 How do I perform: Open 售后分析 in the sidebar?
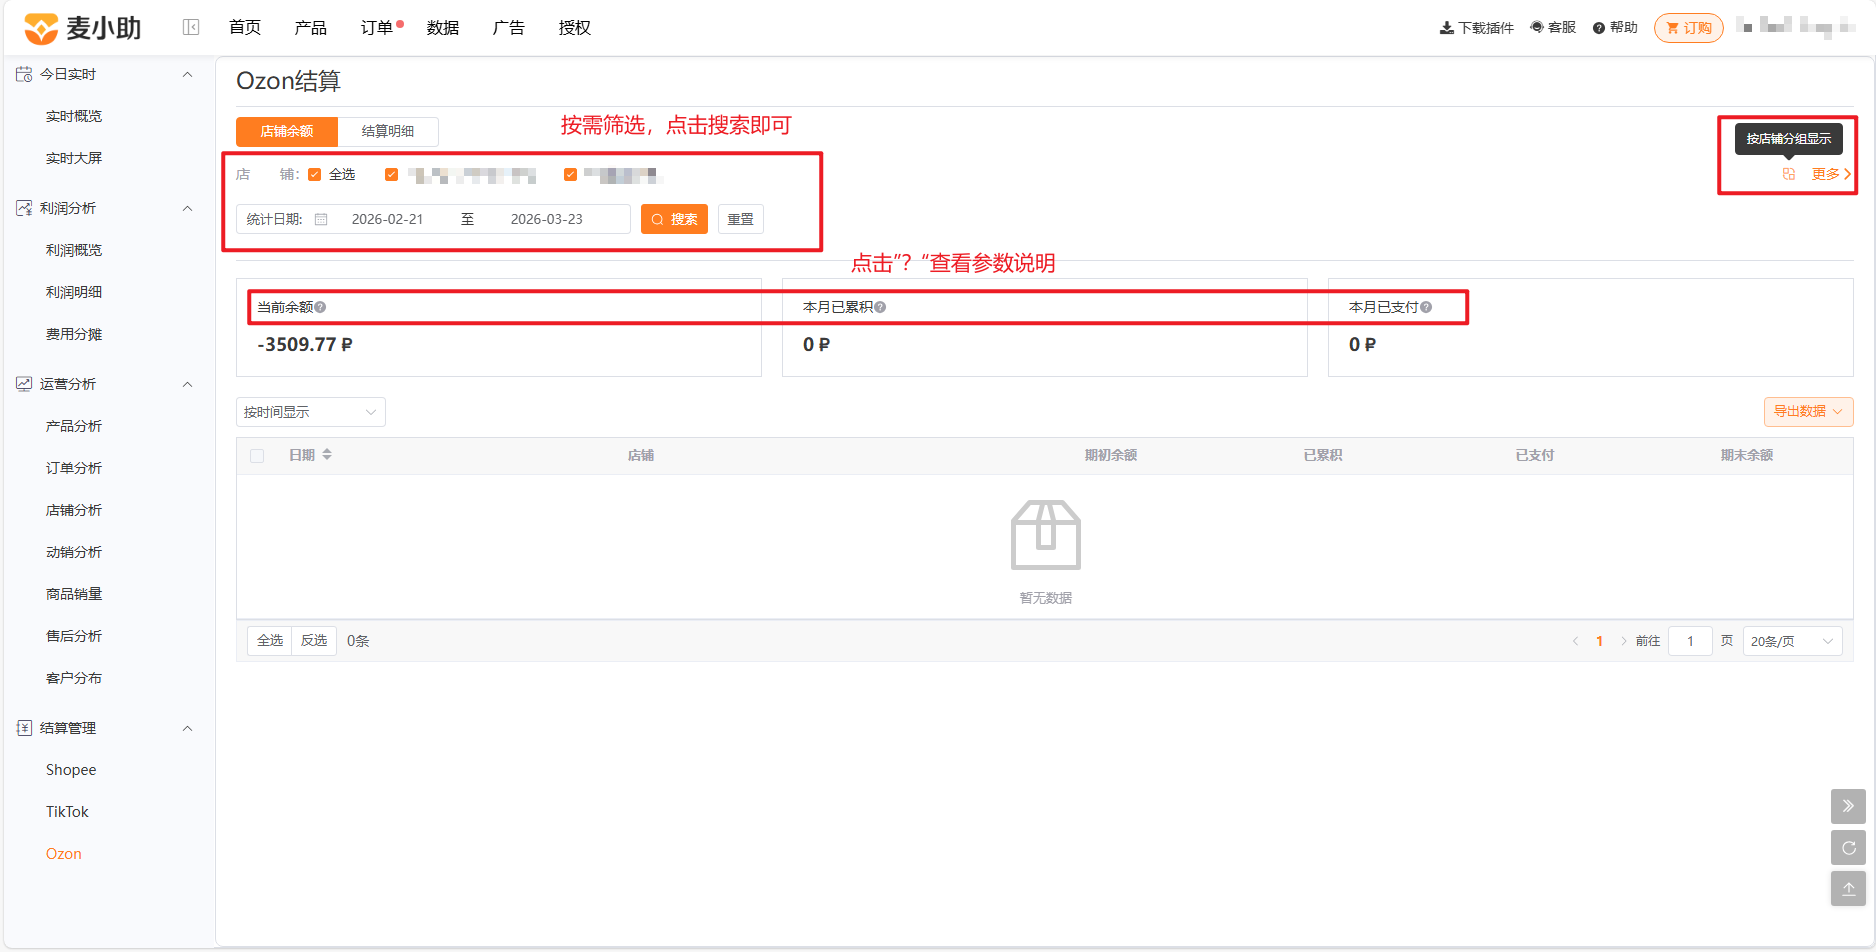74,636
